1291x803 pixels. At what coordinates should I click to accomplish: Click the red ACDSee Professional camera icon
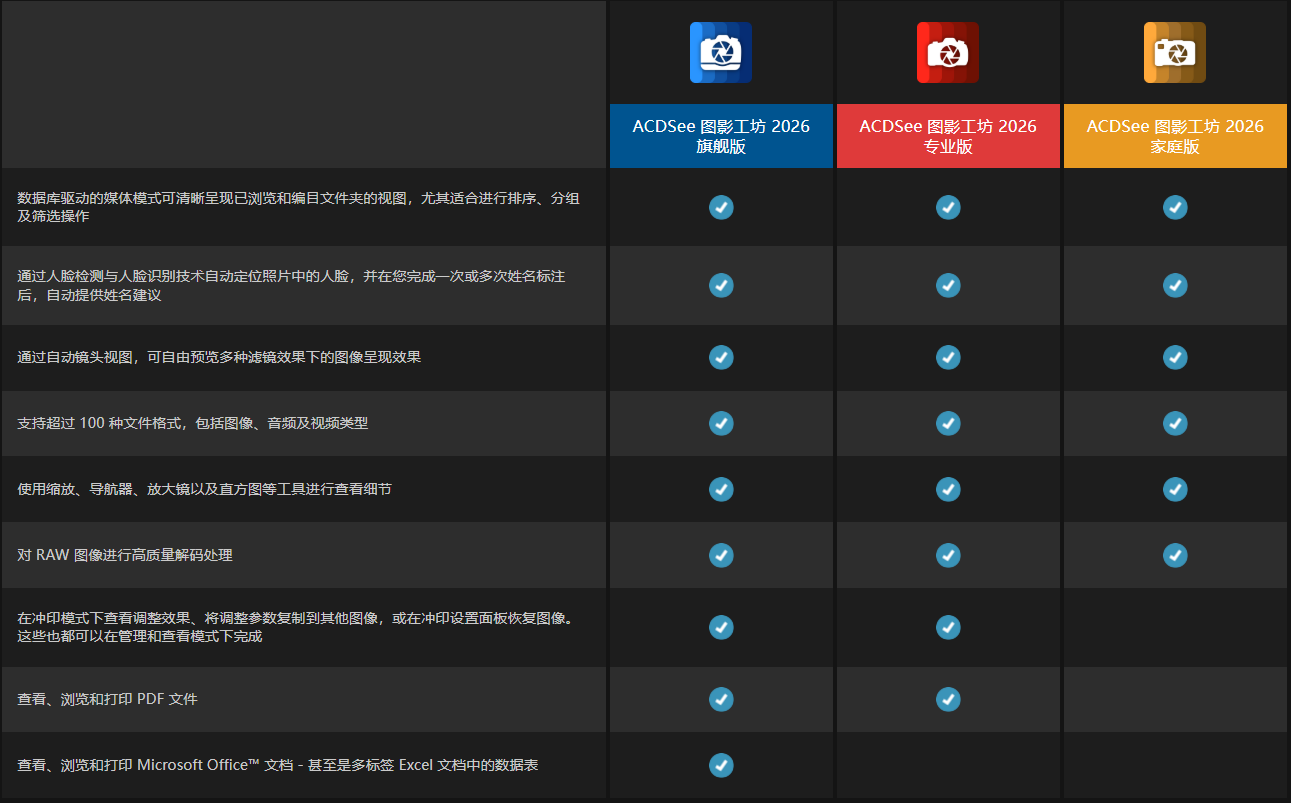coord(947,52)
